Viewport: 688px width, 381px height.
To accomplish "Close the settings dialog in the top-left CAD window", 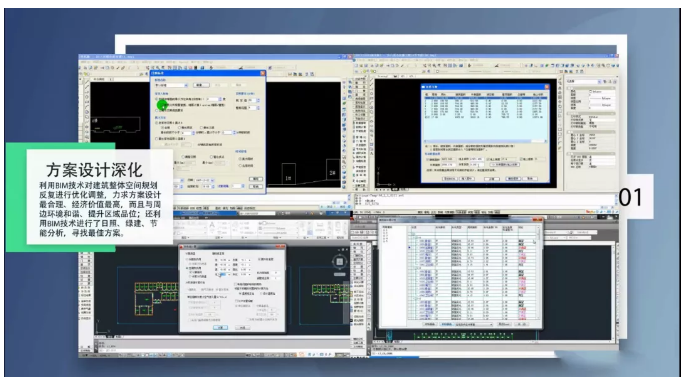I will [262, 73].
